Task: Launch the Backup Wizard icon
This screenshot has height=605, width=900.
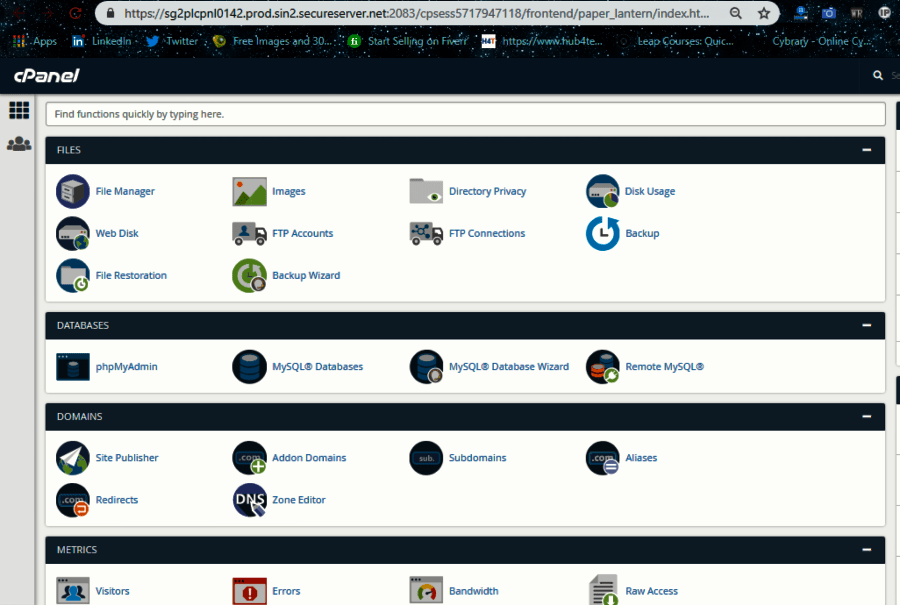Action: pos(249,276)
